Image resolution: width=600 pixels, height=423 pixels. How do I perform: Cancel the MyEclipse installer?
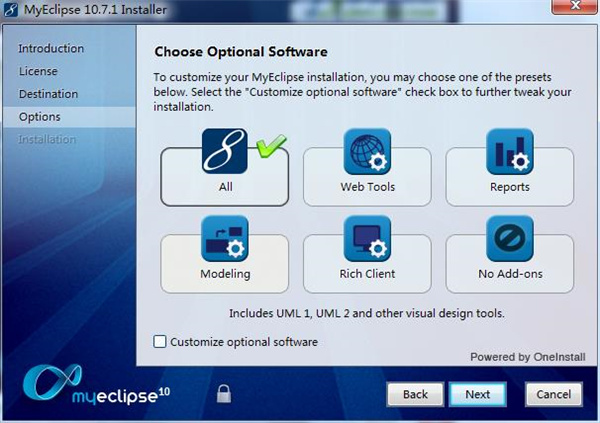click(553, 394)
